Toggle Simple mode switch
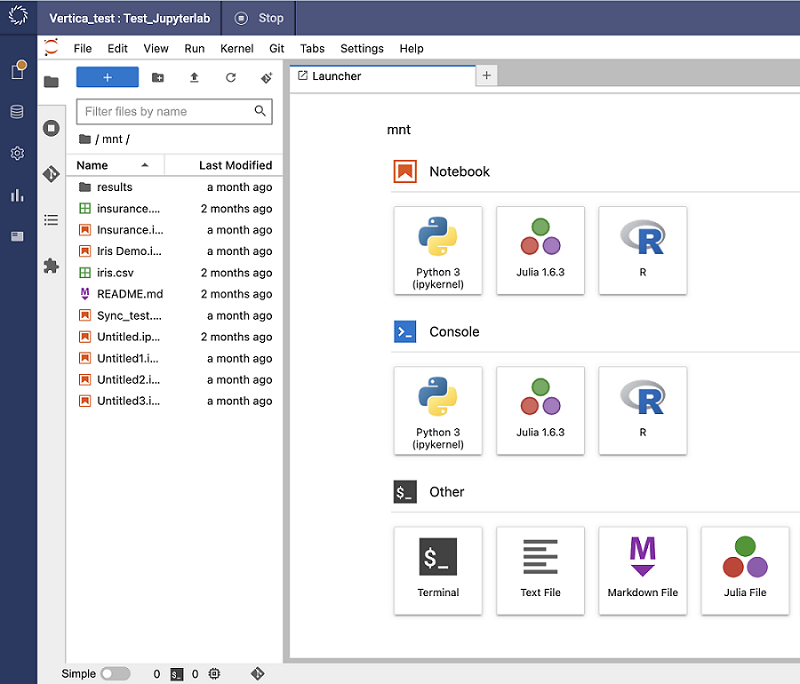The image size is (800, 684). (x=115, y=674)
